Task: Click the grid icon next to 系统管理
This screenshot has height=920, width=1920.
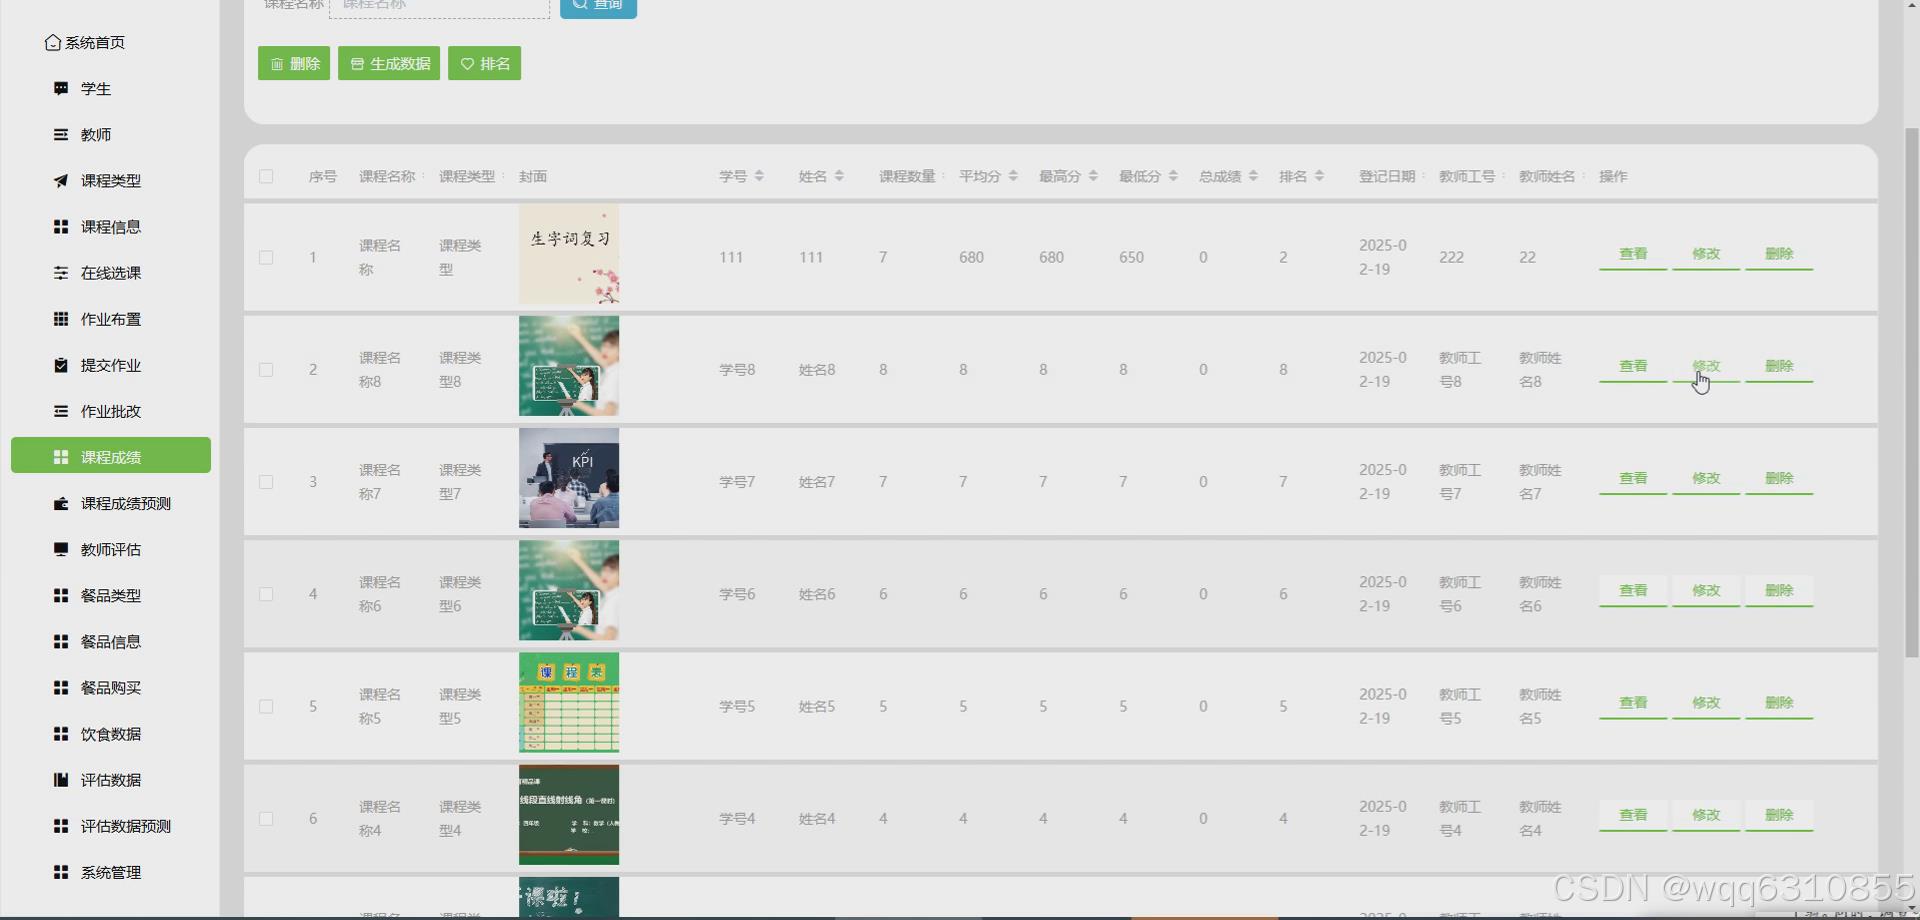Action: [61, 872]
